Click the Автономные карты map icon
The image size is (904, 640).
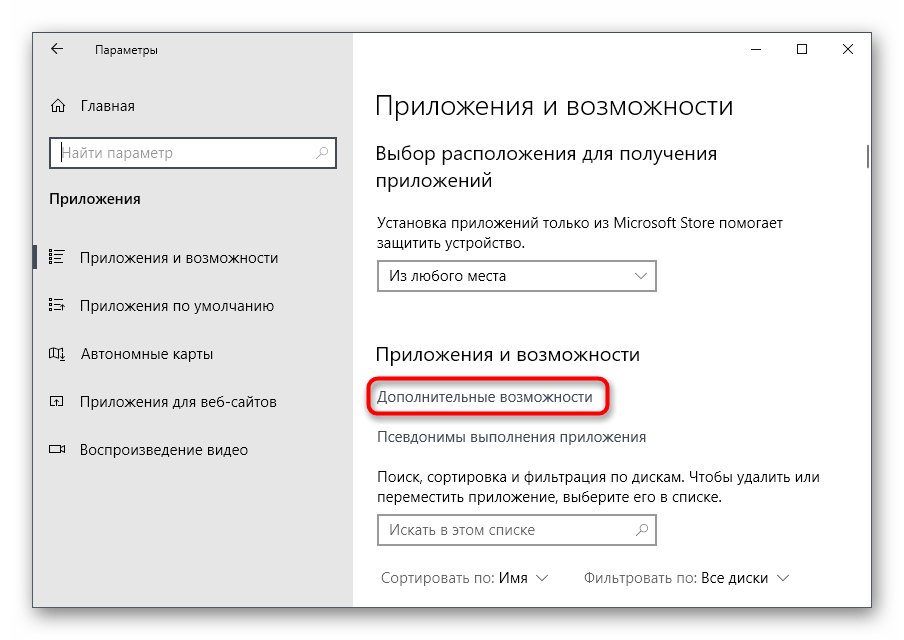click(58, 354)
